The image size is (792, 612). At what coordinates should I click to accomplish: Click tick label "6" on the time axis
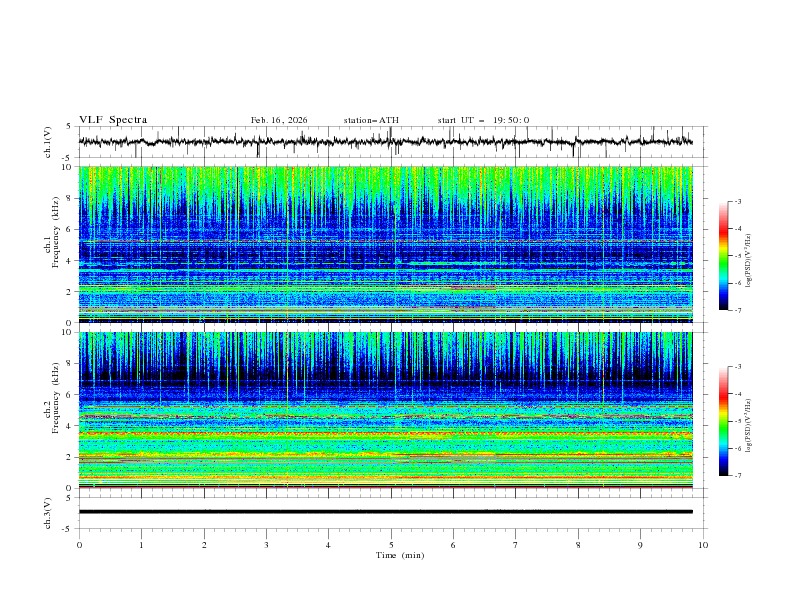[x=453, y=545]
